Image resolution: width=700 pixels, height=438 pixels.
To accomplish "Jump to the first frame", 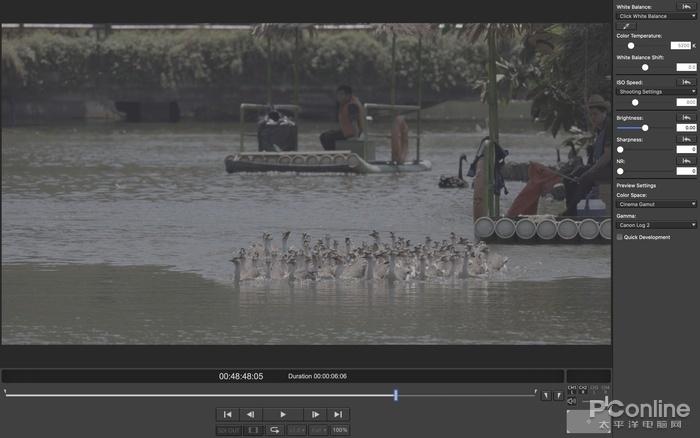I will pyautogui.click(x=228, y=414).
